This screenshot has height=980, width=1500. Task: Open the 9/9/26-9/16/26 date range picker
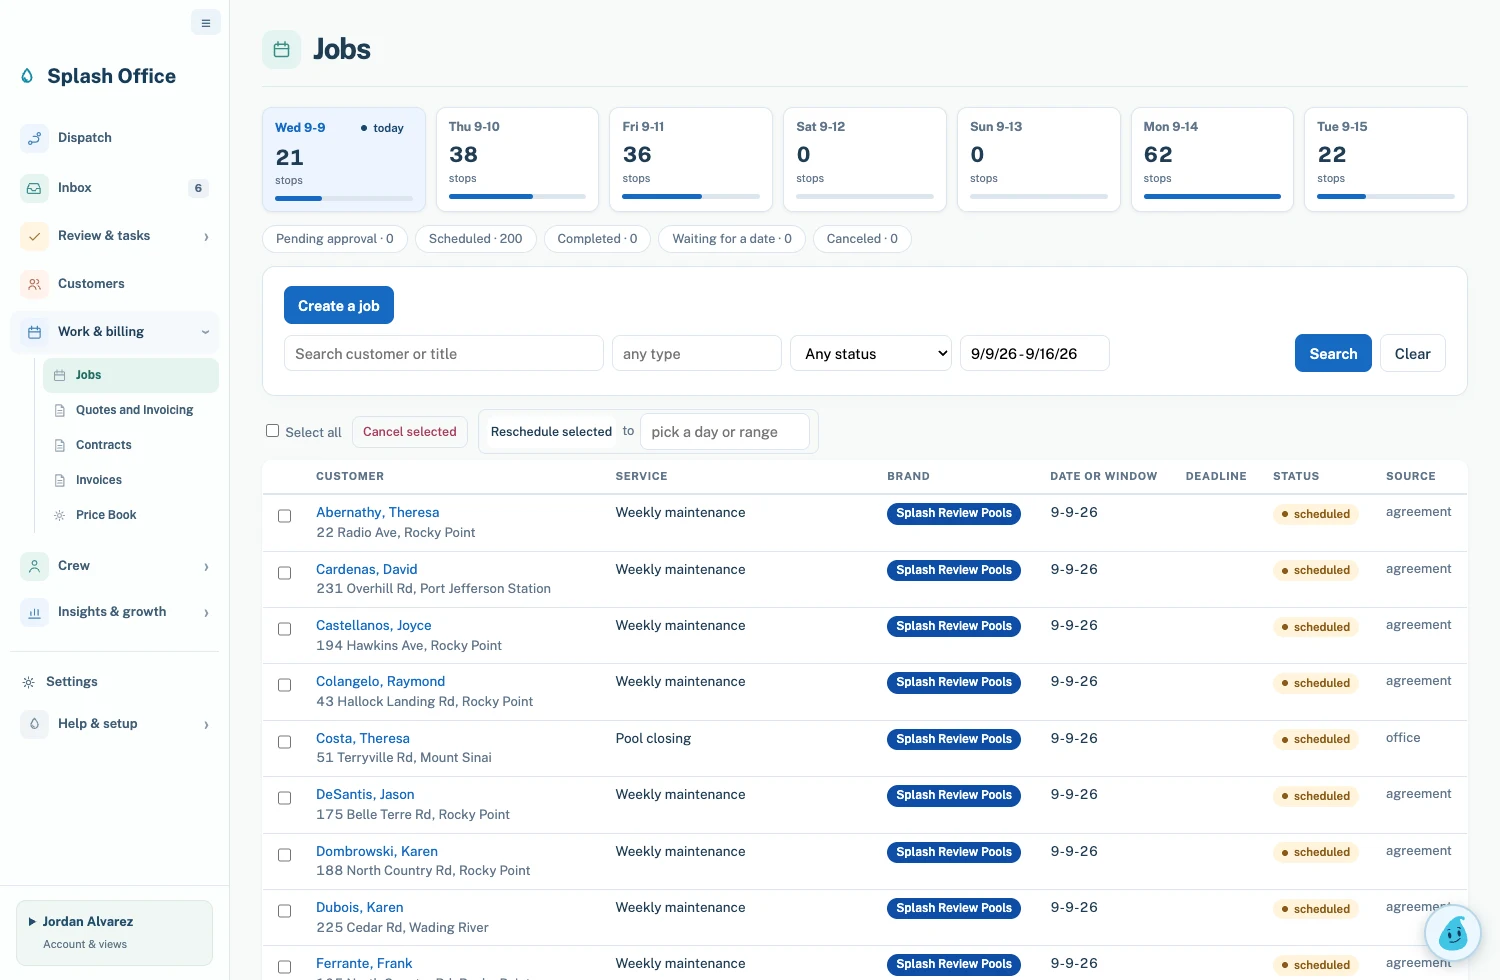tap(1034, 353)
